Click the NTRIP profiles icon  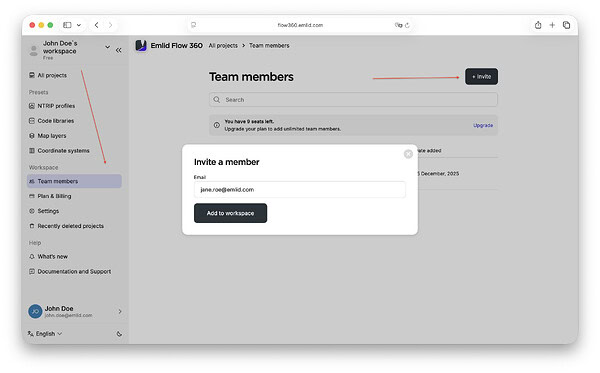(x=32, y=106)
